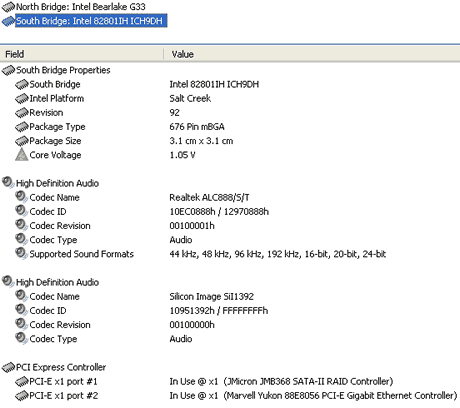
Task: Click the chip icon beside Revision
Action: [22, 113]
